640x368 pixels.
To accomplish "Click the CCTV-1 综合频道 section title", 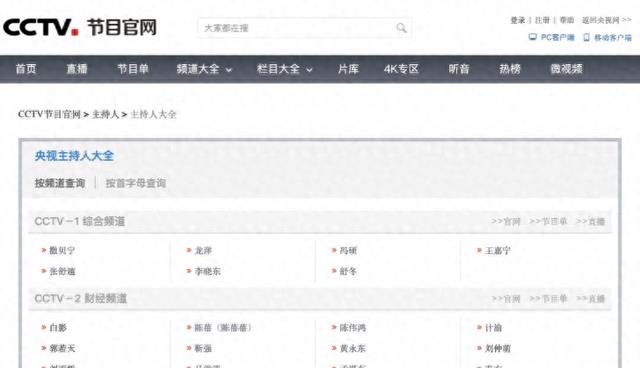I will tap(80, 221).
